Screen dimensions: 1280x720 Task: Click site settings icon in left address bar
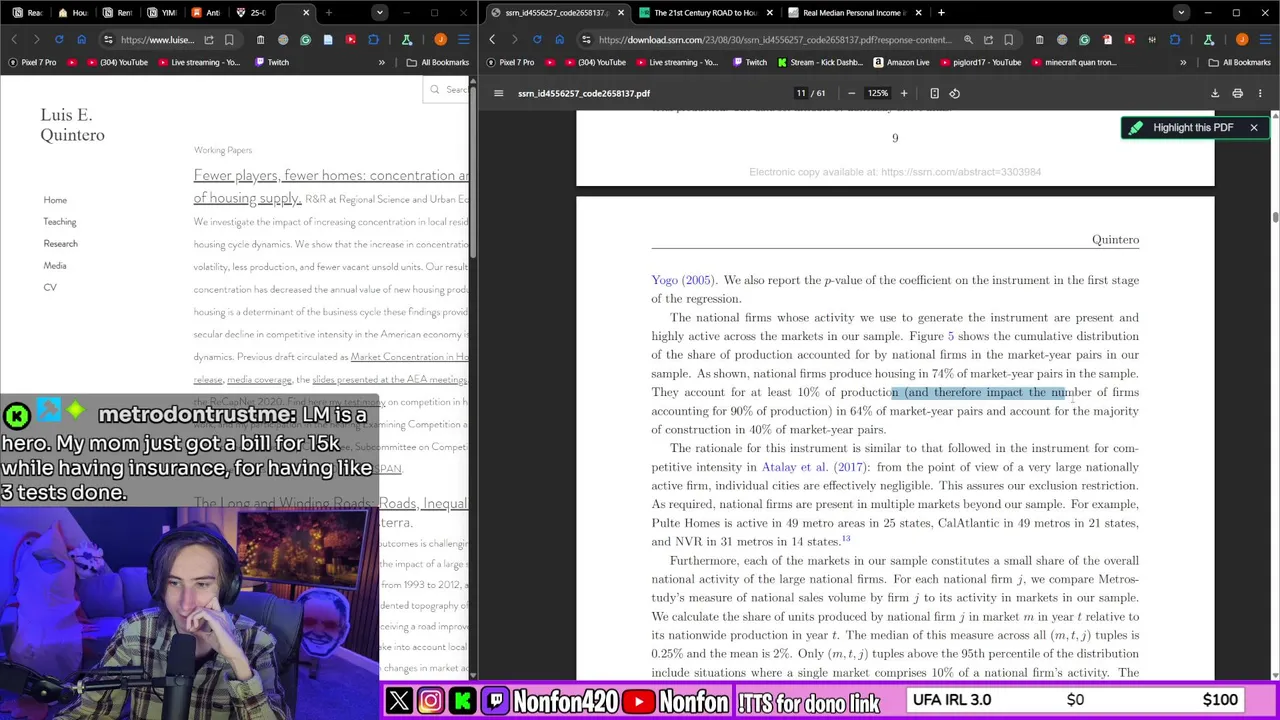(x=109, y=40)
